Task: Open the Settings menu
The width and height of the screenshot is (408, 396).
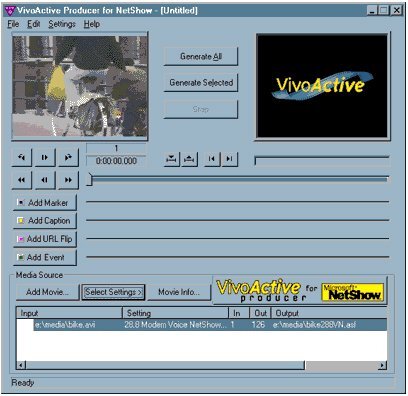Action: [62, 24]
